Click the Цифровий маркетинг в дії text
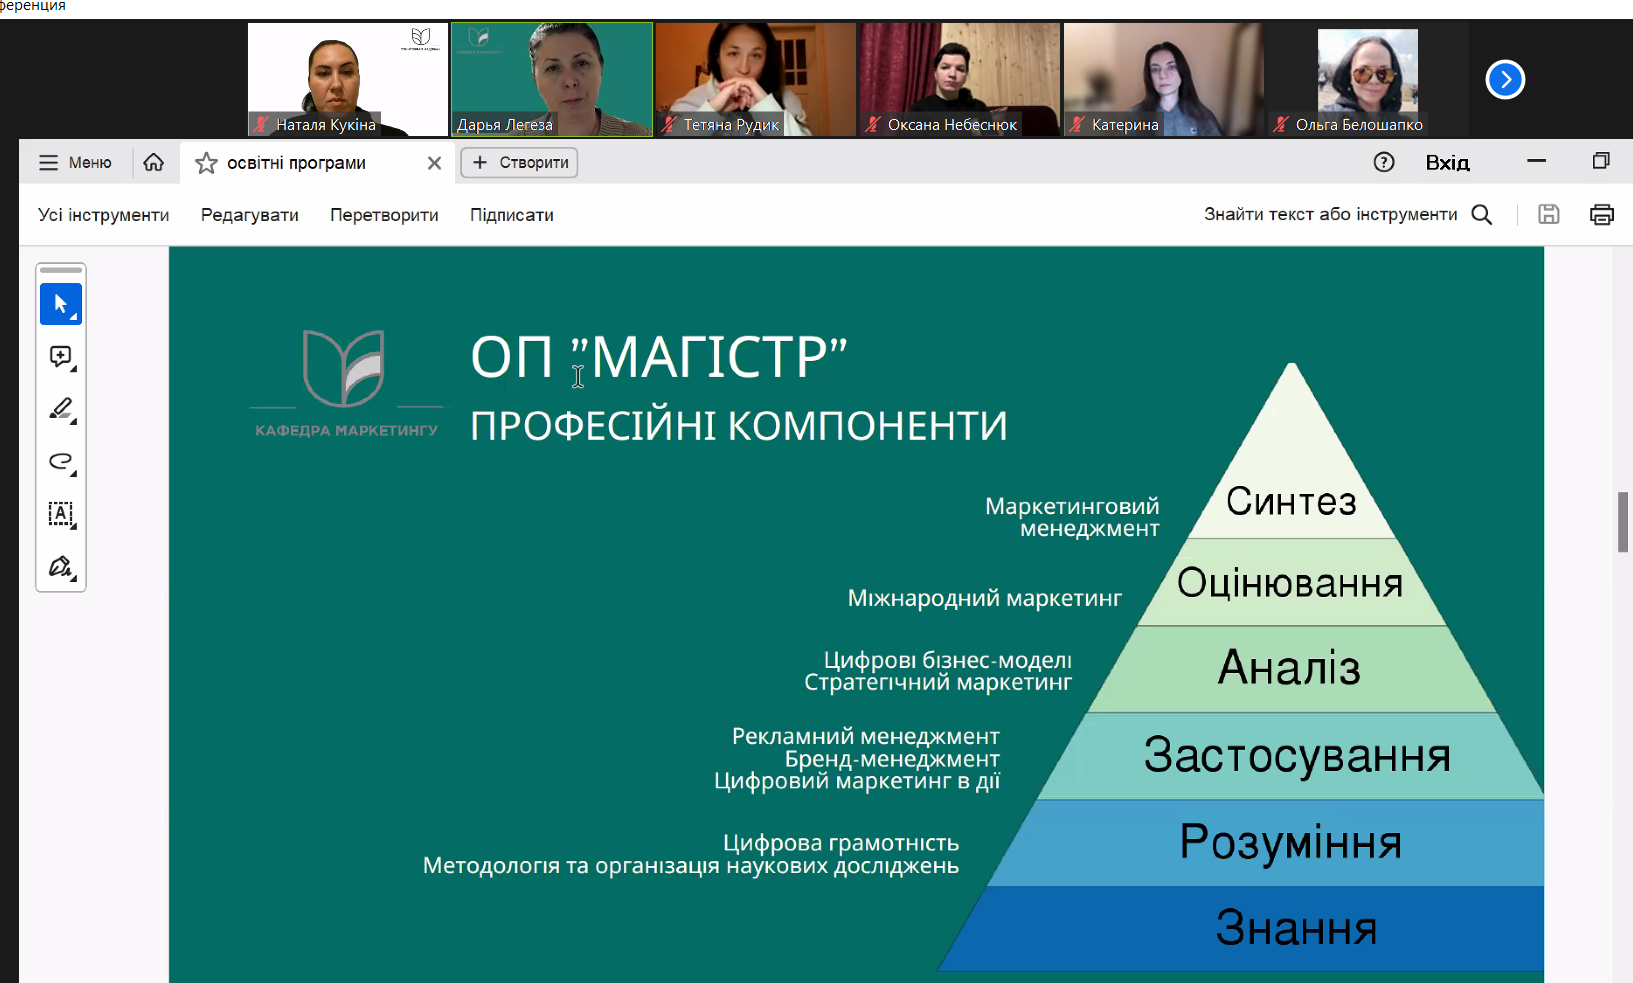The height and width of the screenshot is (983, 1633). pyautogui.click(x=857, y=781)
